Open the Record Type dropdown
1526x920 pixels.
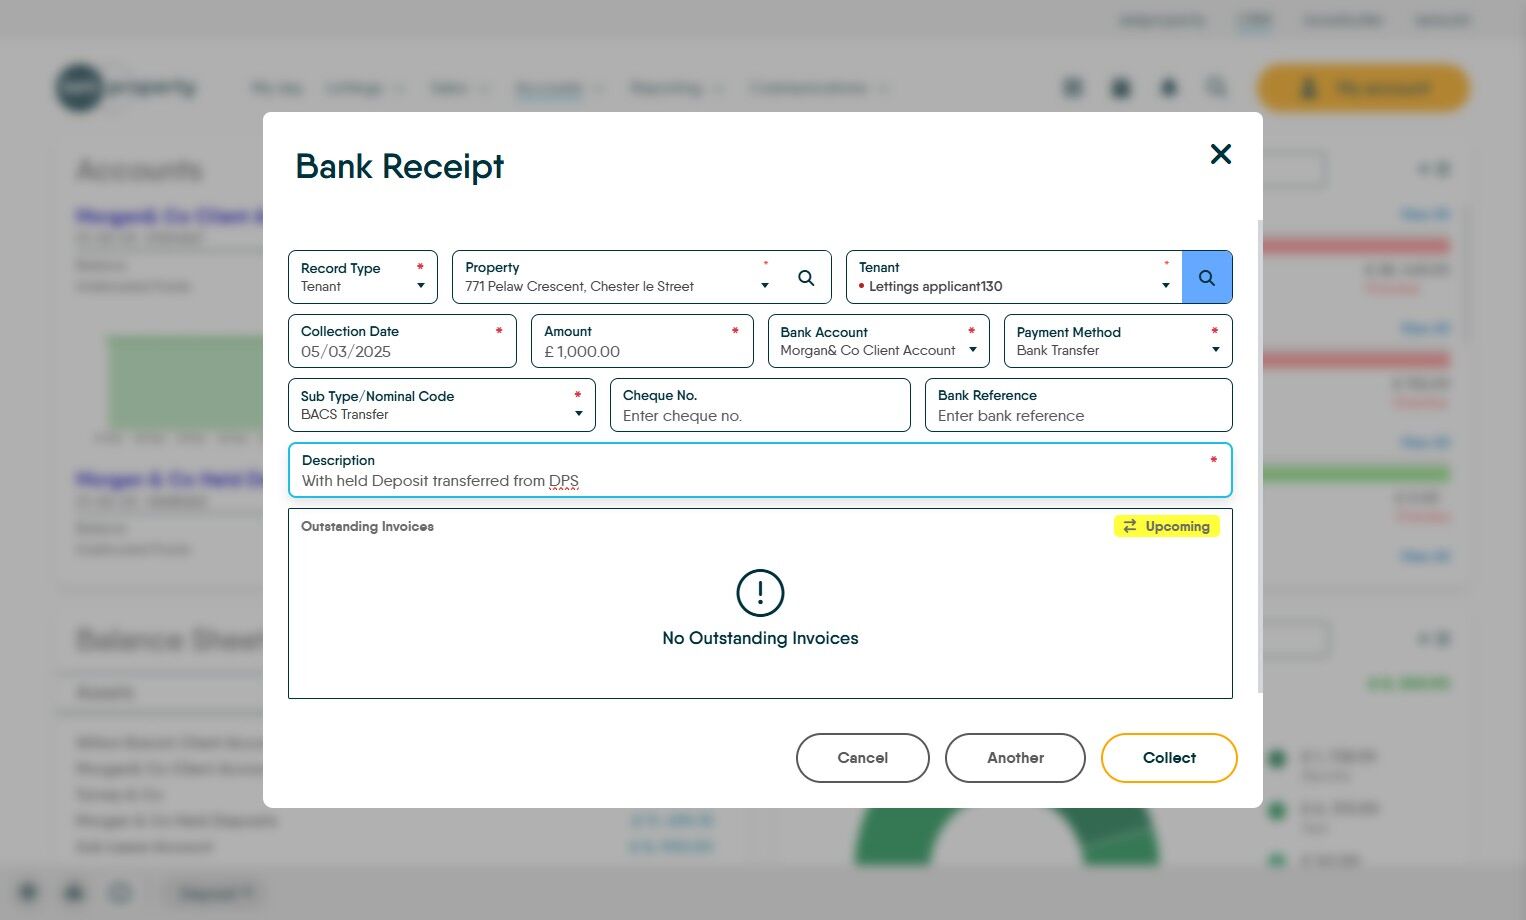coord(363,277)
